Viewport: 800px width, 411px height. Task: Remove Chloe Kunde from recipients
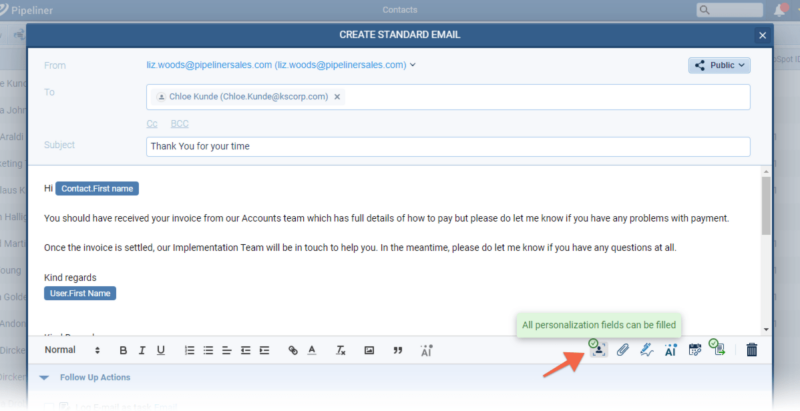coord(337,97)
